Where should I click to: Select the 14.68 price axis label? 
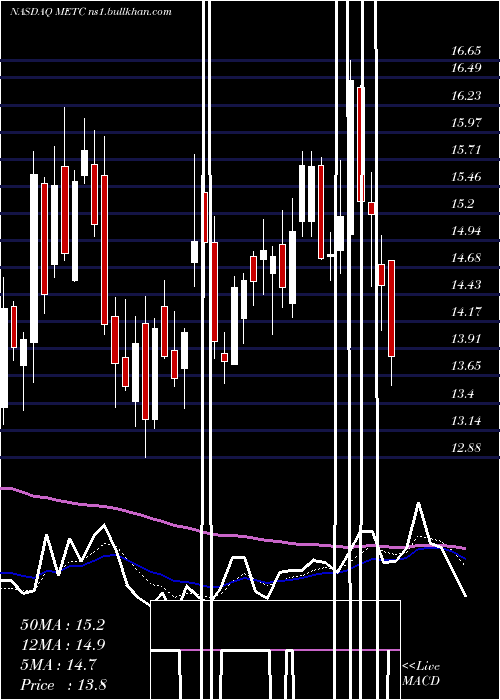tap(466, 258)
